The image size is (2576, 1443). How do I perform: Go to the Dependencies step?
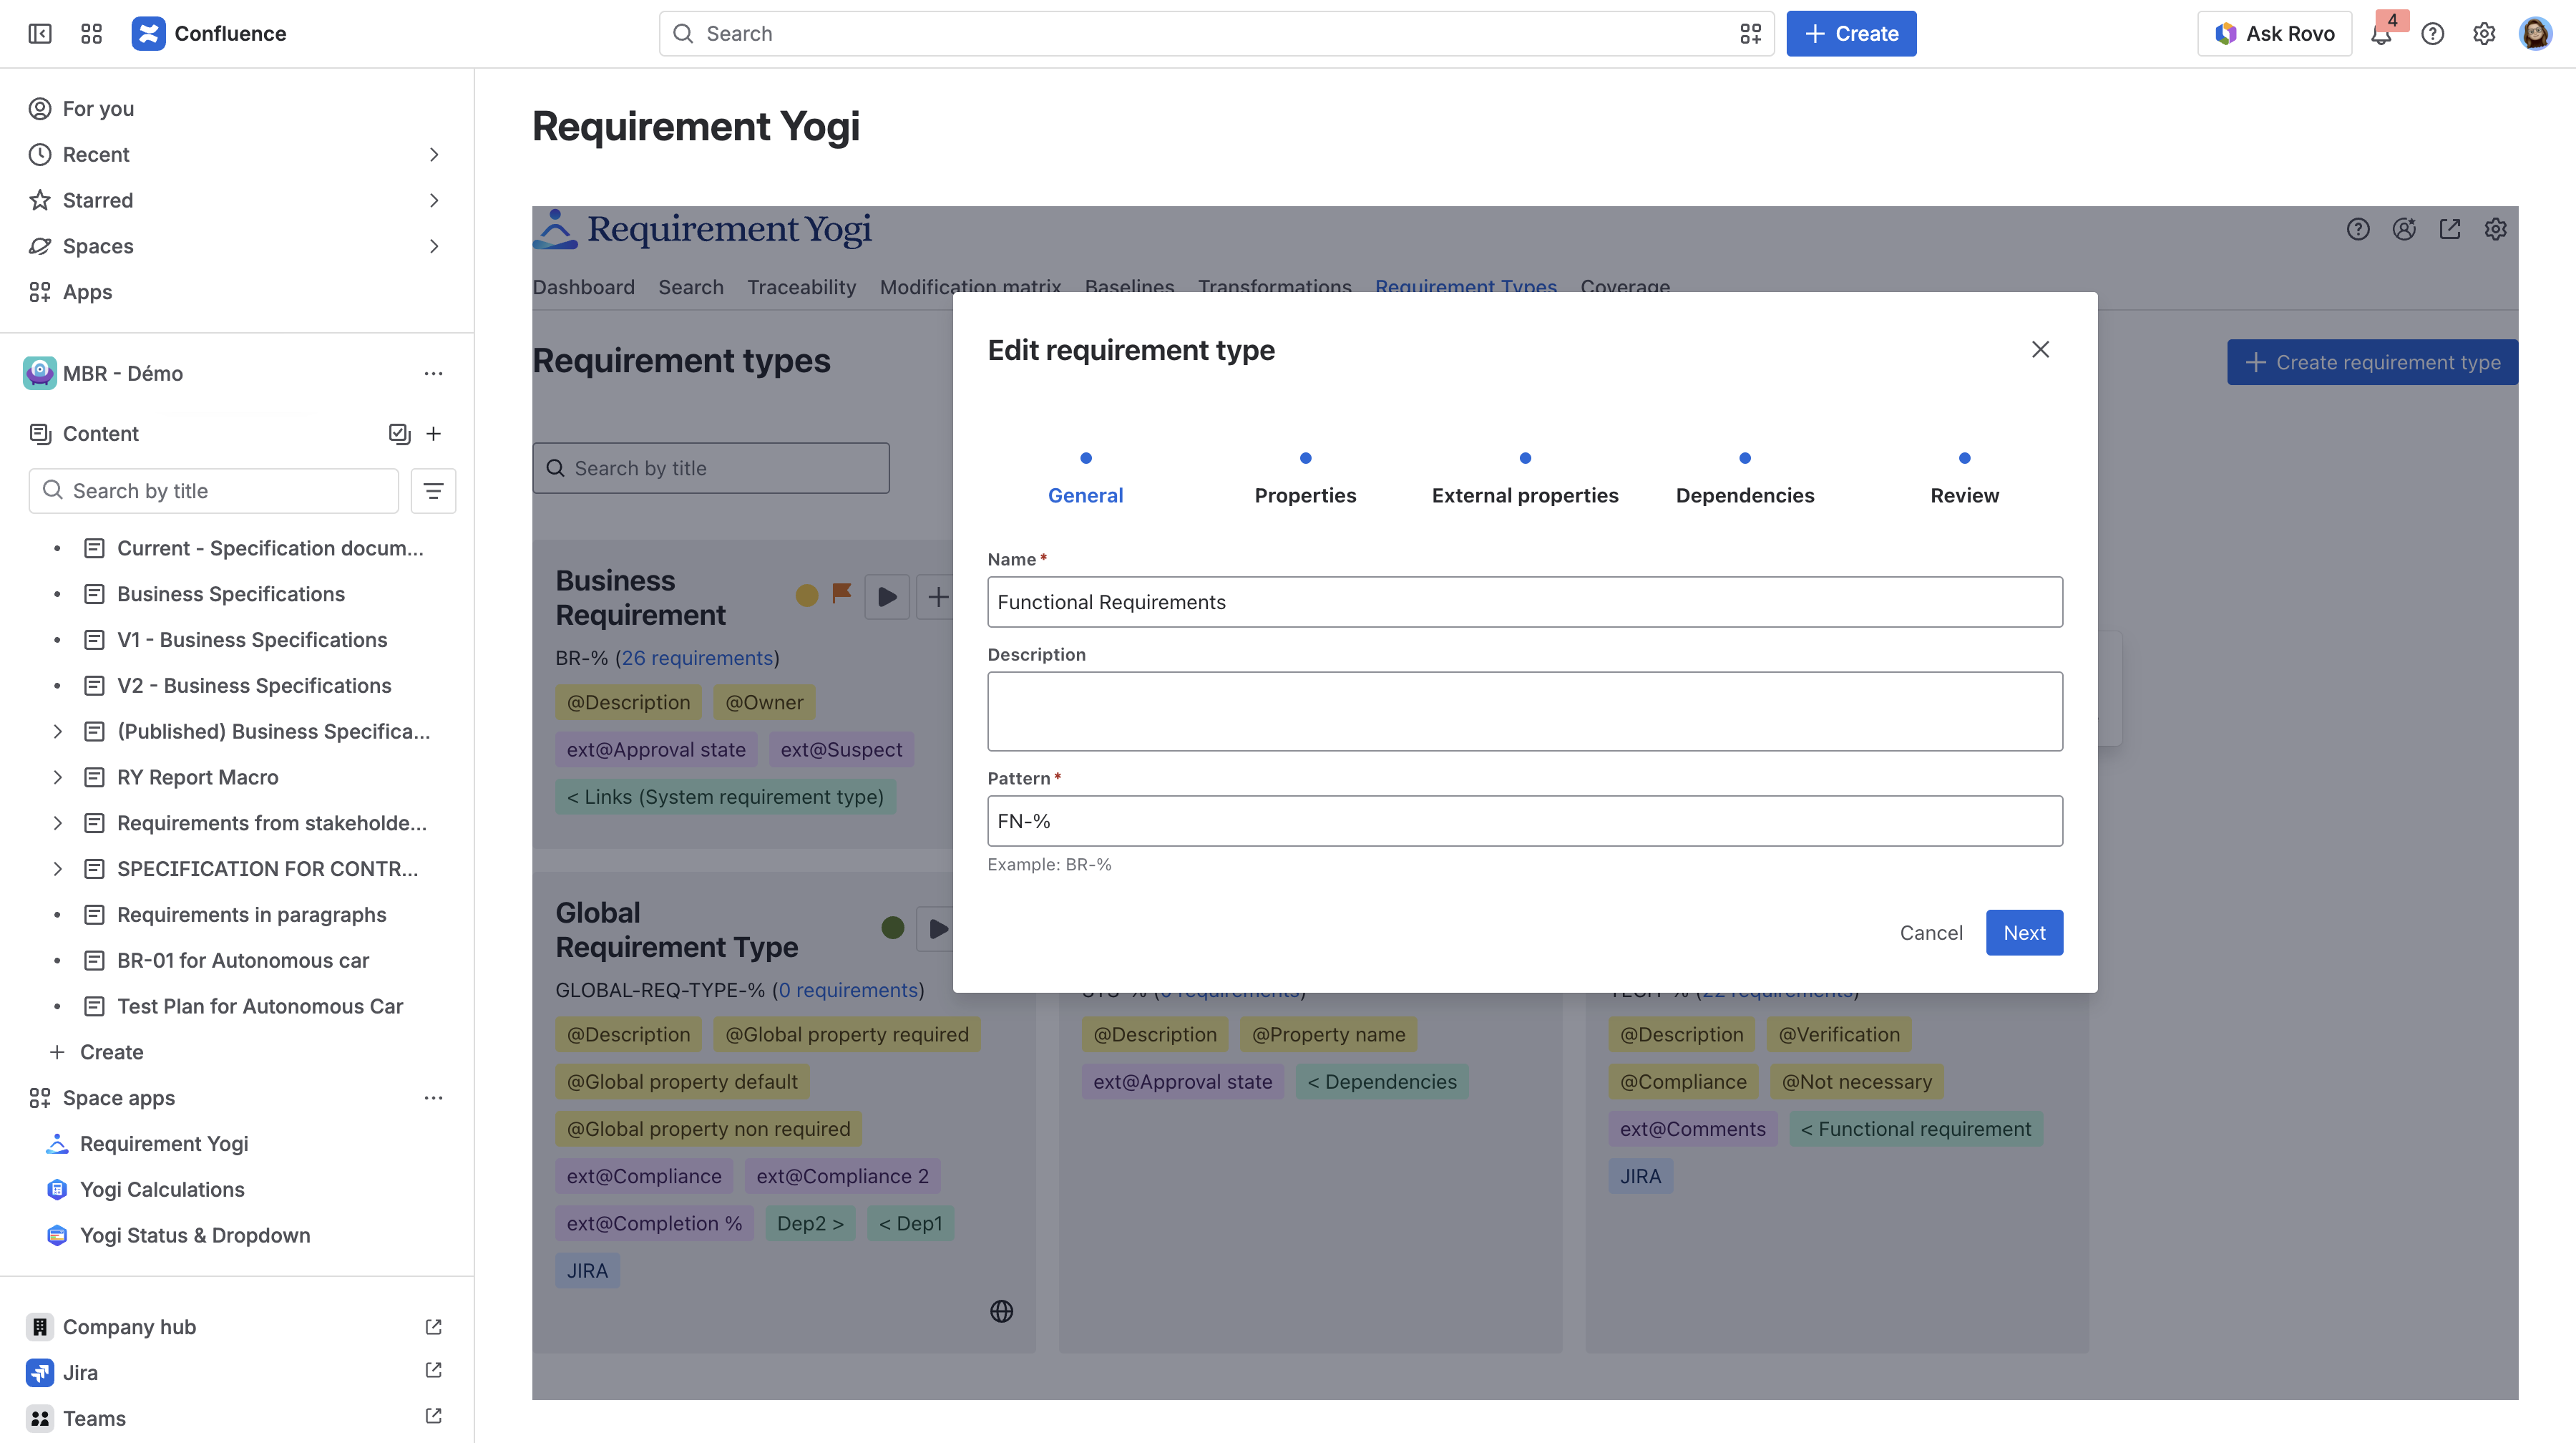[x=1744, y=496]
